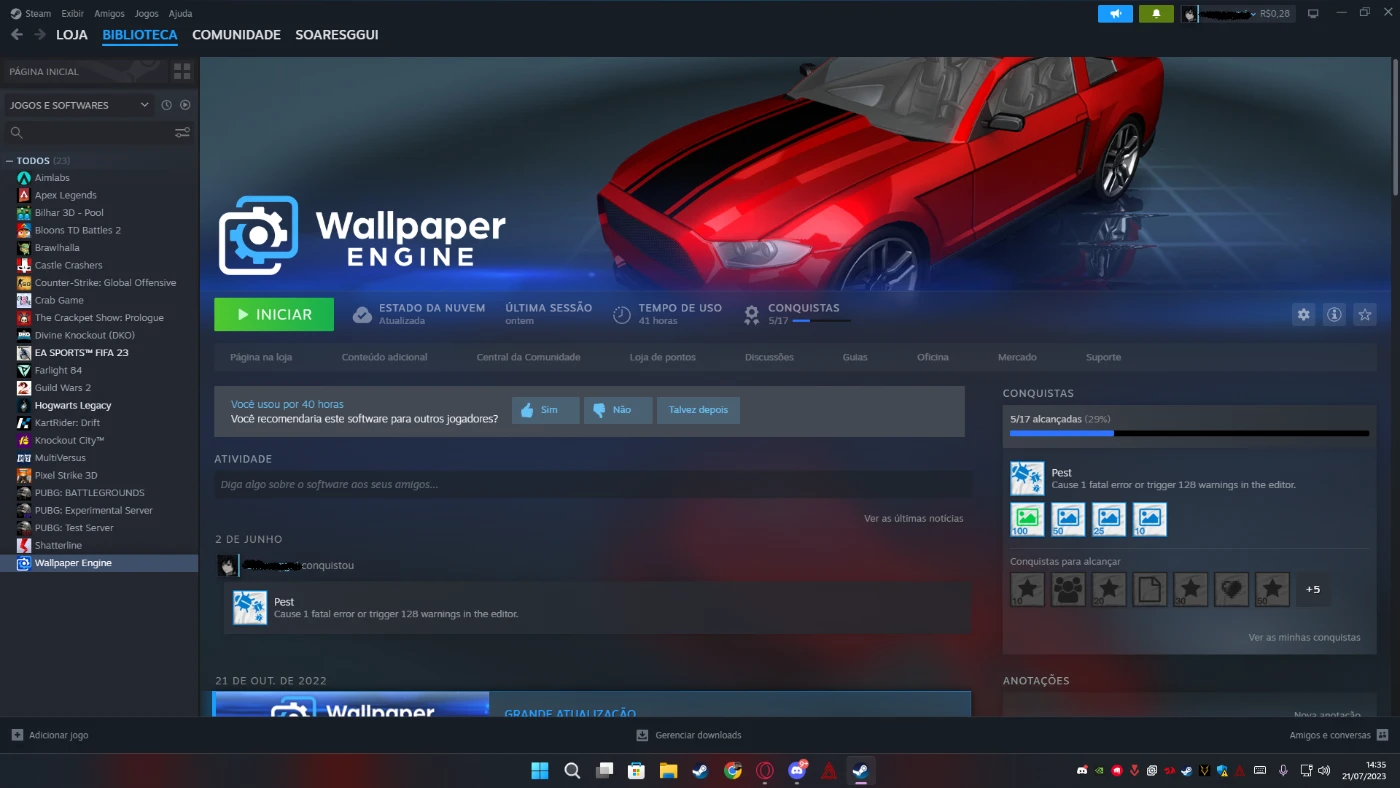Select the unlocked 10 wallpapers achievement icon
Viewport: 1400px width, 788px height.
1150,519
